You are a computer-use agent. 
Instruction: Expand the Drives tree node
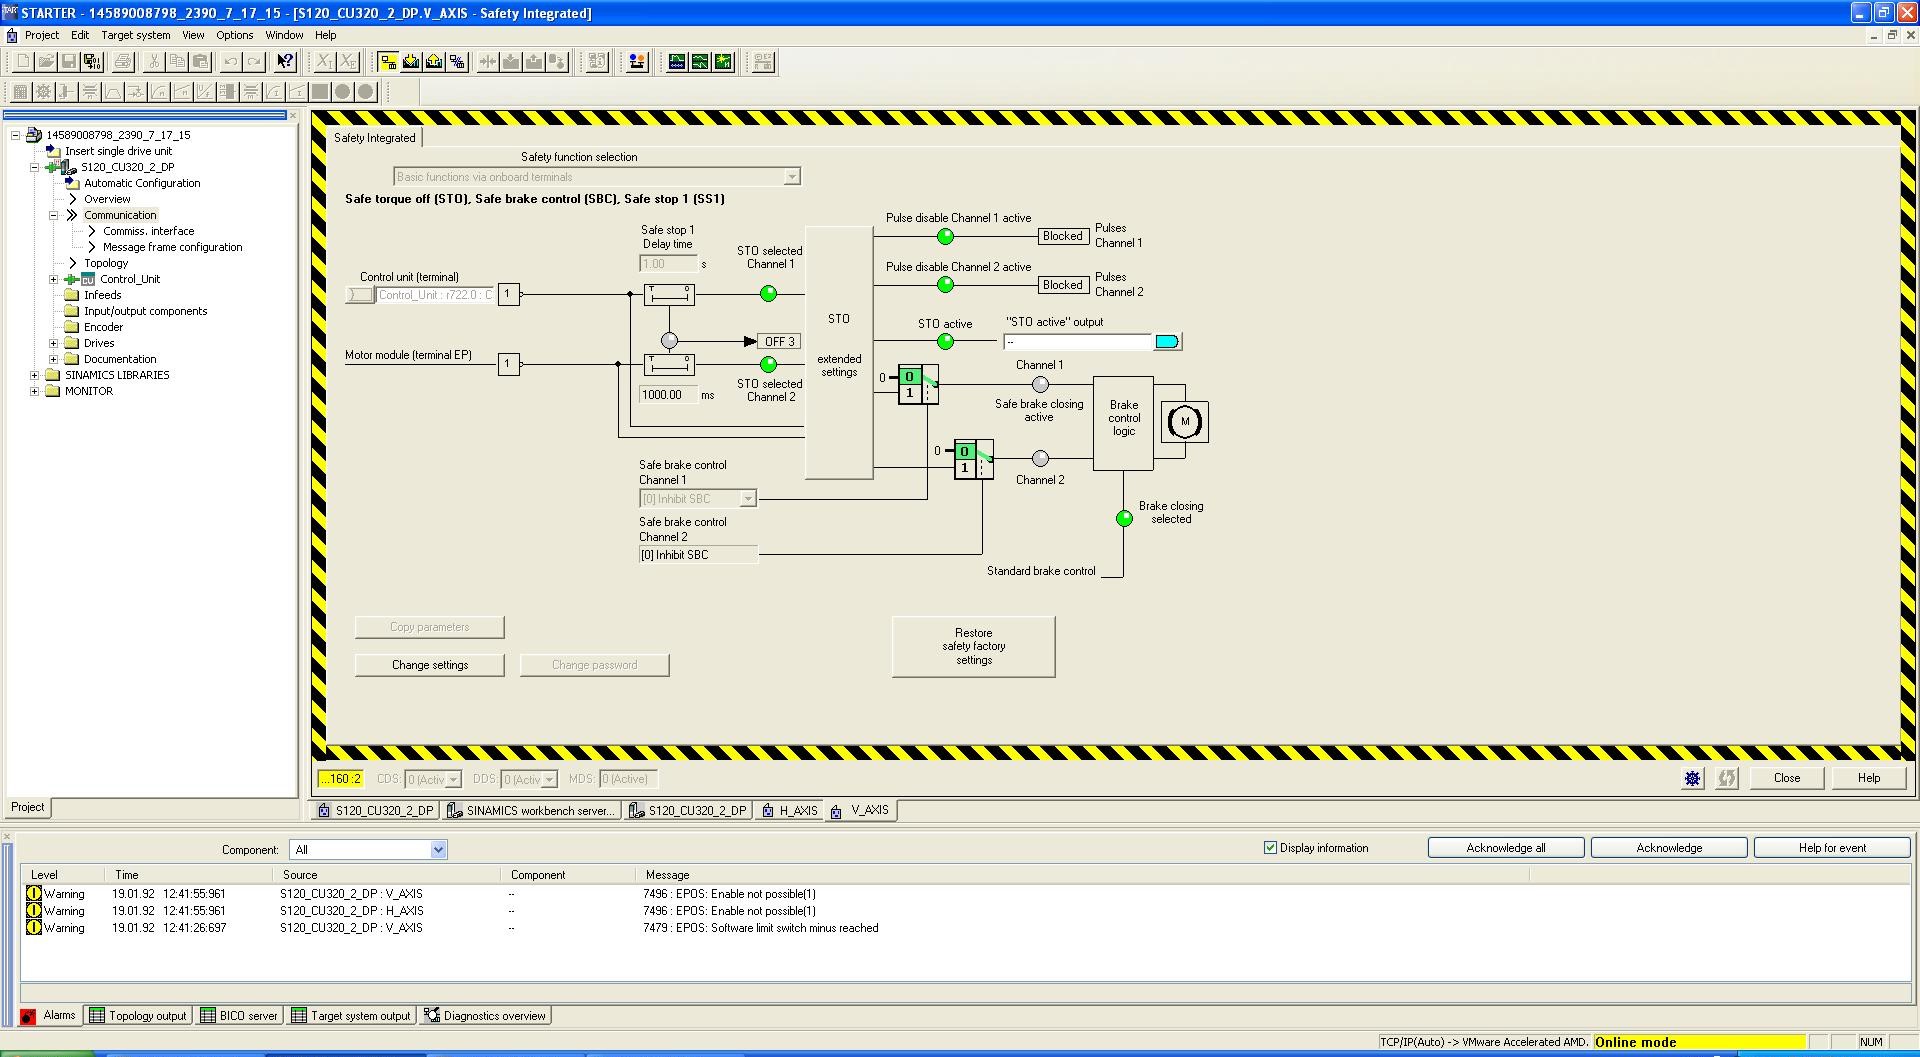pos(54,343)
